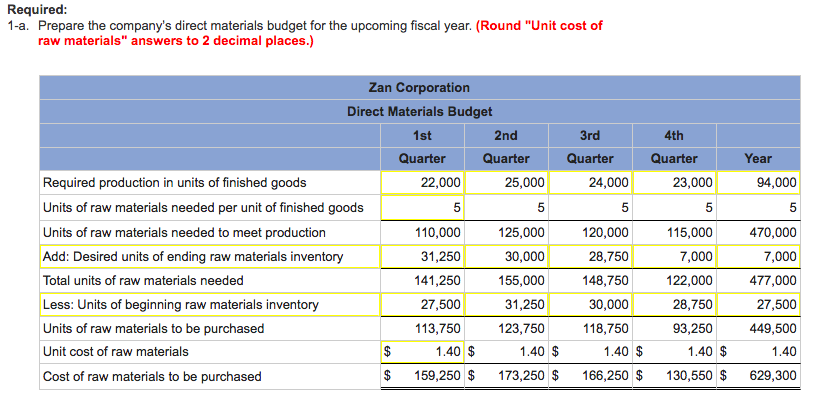Click the value 125,000 in 2nd Quarter
This screenshot has width=826, height=408.
(x=523, y=232)
